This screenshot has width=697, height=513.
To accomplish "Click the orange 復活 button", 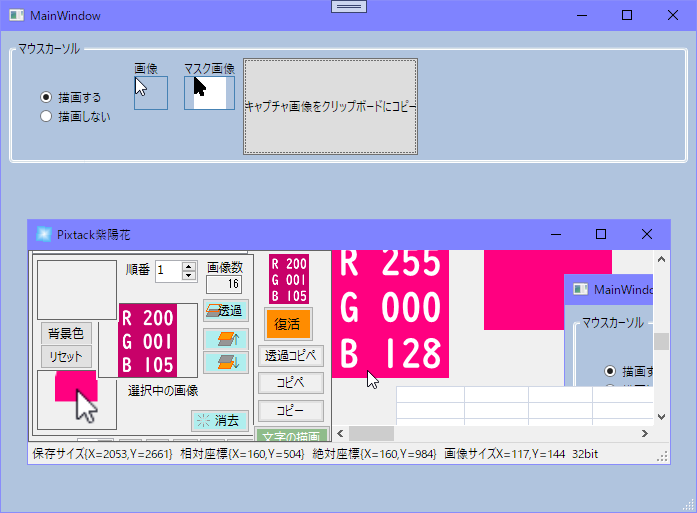I will (288, 324).
